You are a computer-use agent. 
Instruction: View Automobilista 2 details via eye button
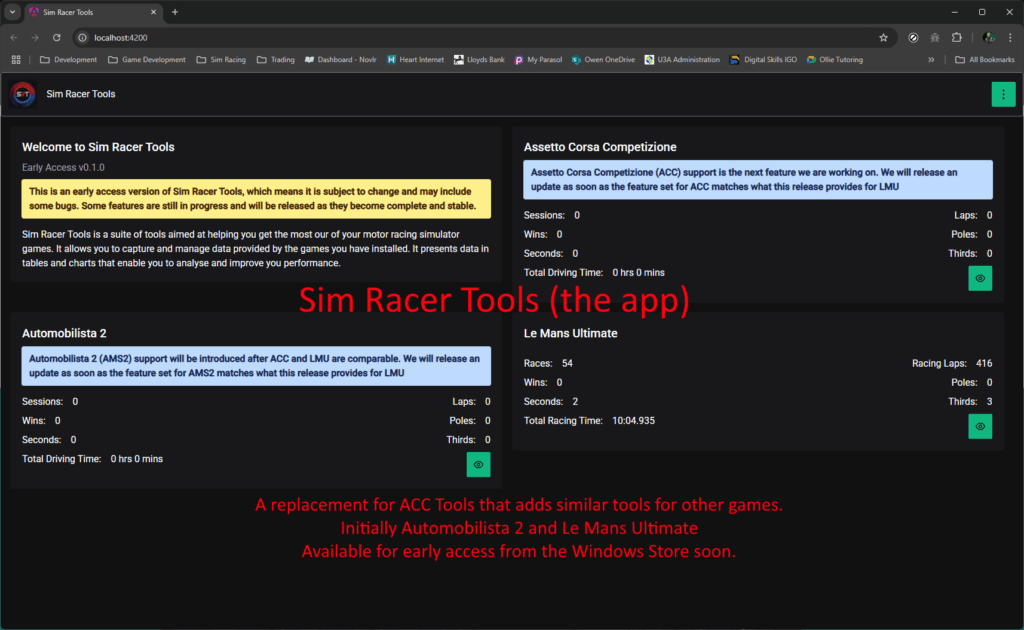478,465
